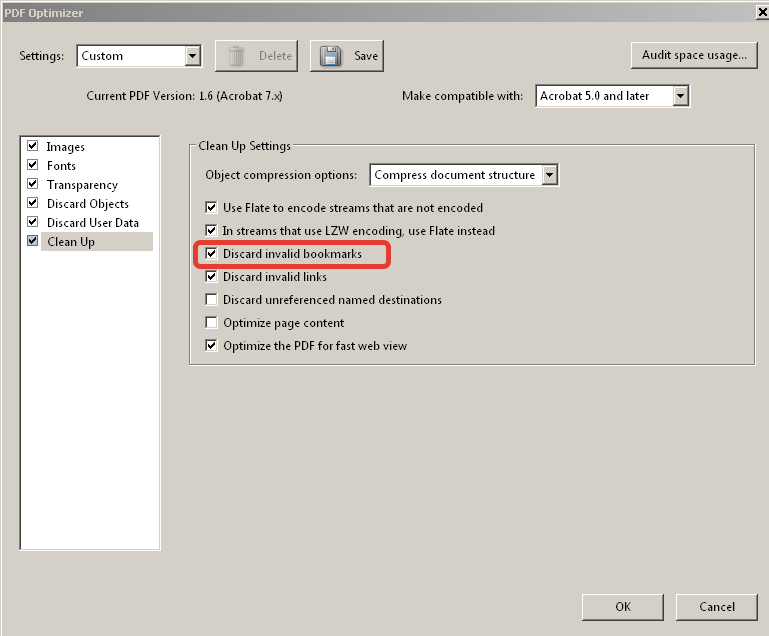Click Current PDF Version text
The width and height of the screenshot is (769, 636).
[184, 96]
